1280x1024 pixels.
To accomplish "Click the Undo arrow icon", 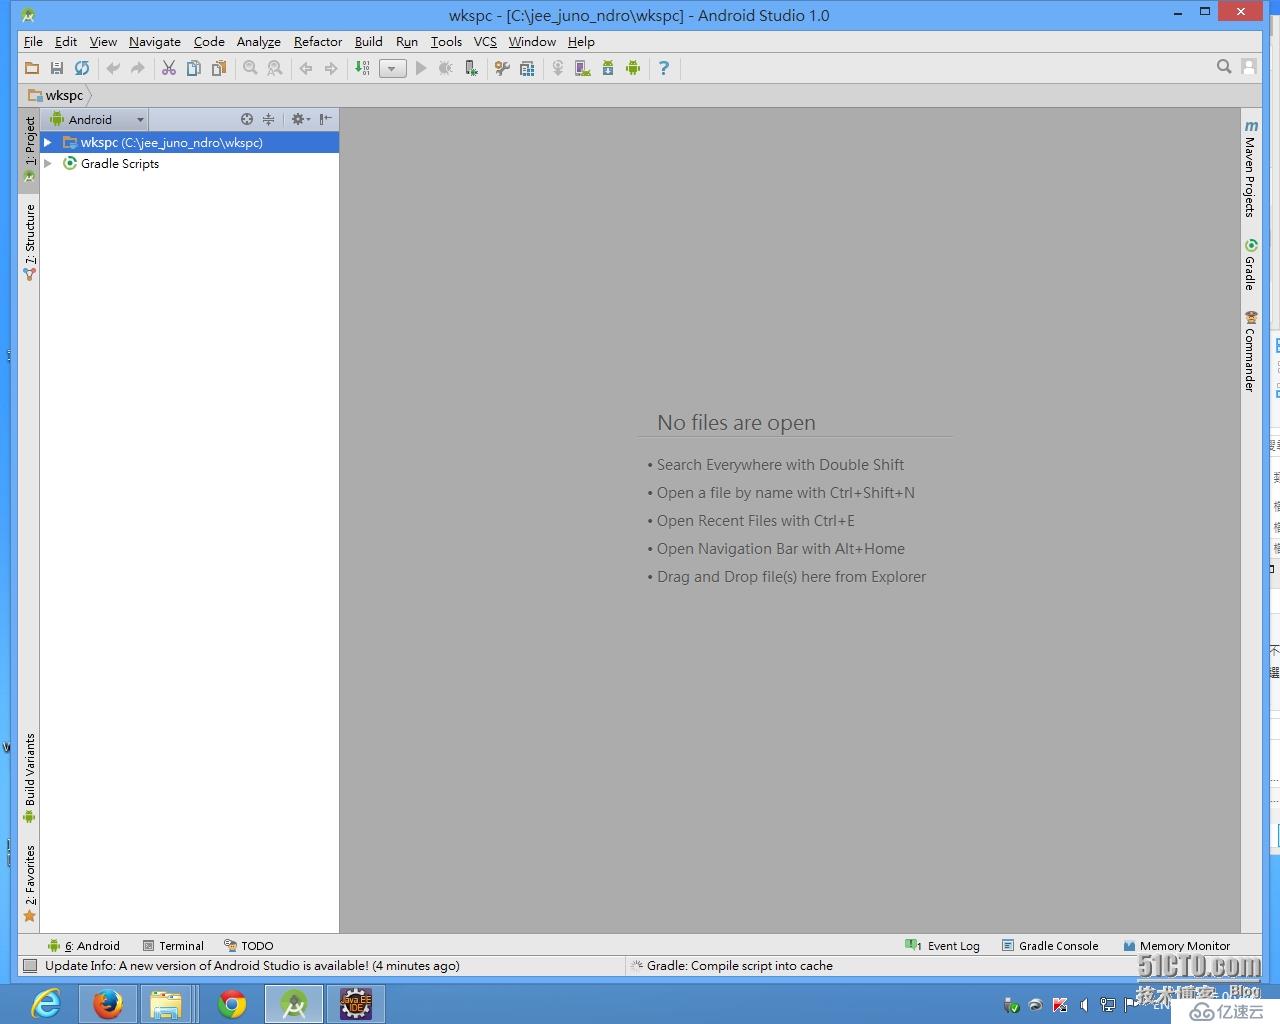I will pyautogui.click(x=113, y=68).
